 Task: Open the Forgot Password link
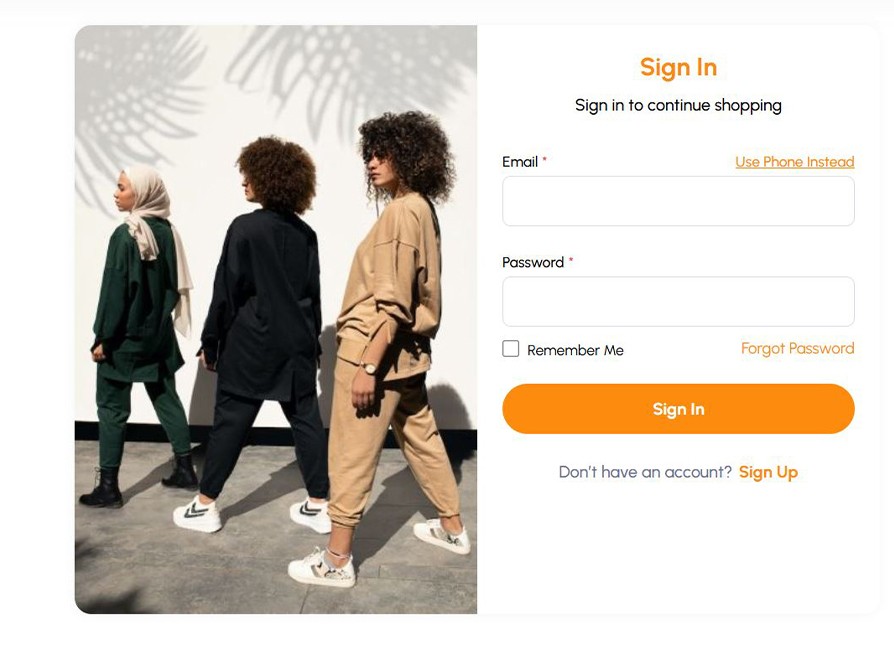tap(797, 348)
